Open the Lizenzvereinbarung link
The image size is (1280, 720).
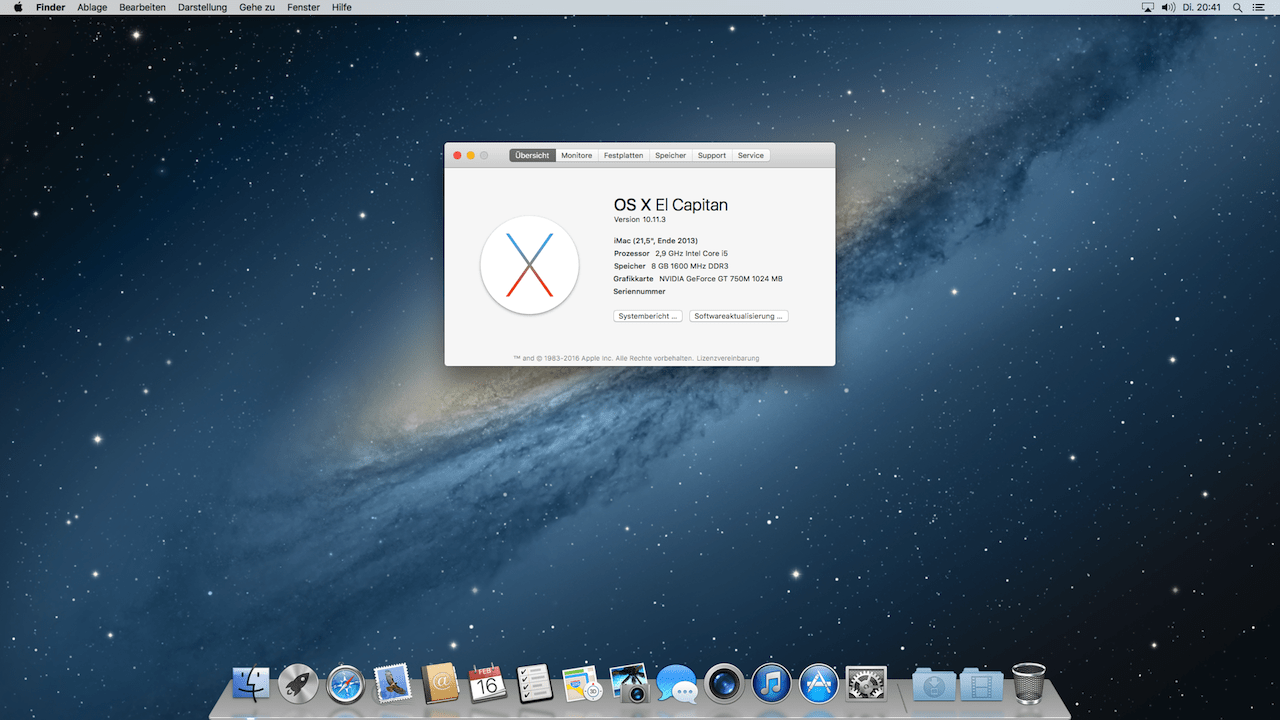click(728, 358)
